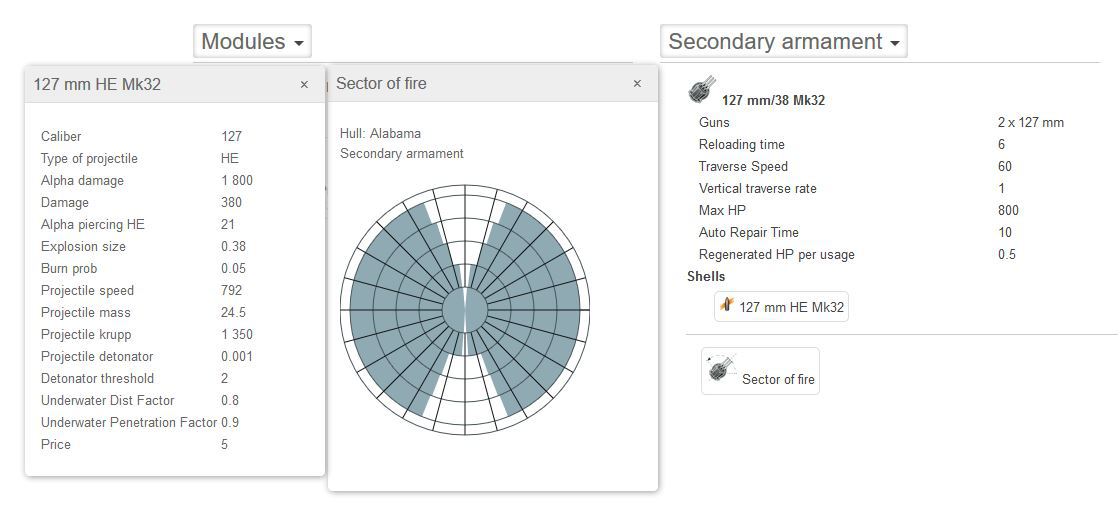
Task: Select the 127 mm HE Mk32 popup title
Action: pos(97,85)
